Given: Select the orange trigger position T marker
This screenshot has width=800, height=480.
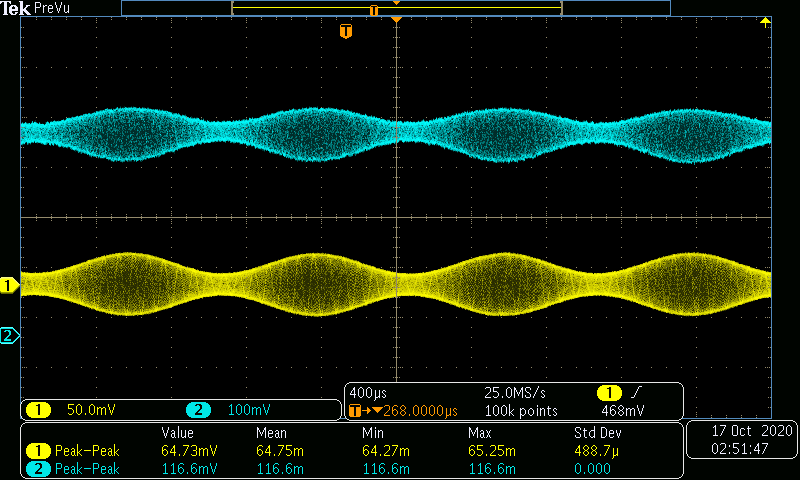Looking at the screenshot, I should [x=346, y=31].
